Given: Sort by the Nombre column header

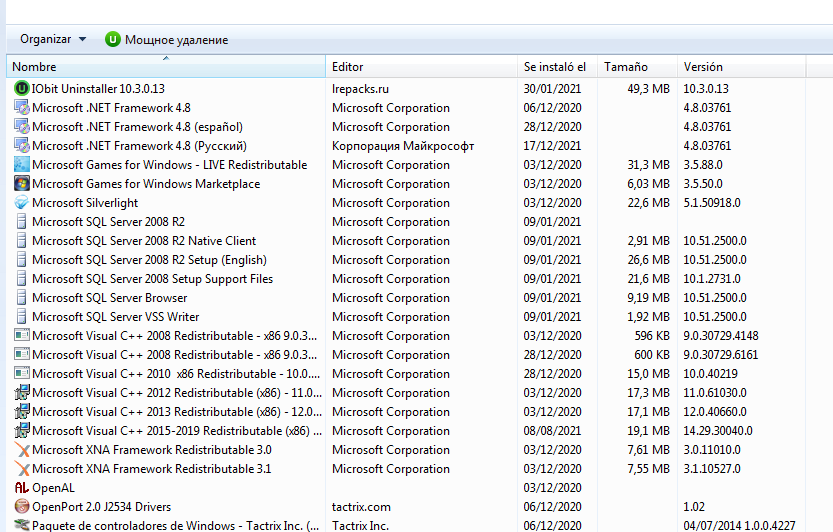Looking at the screenshot, I should (x=166, y=66).
